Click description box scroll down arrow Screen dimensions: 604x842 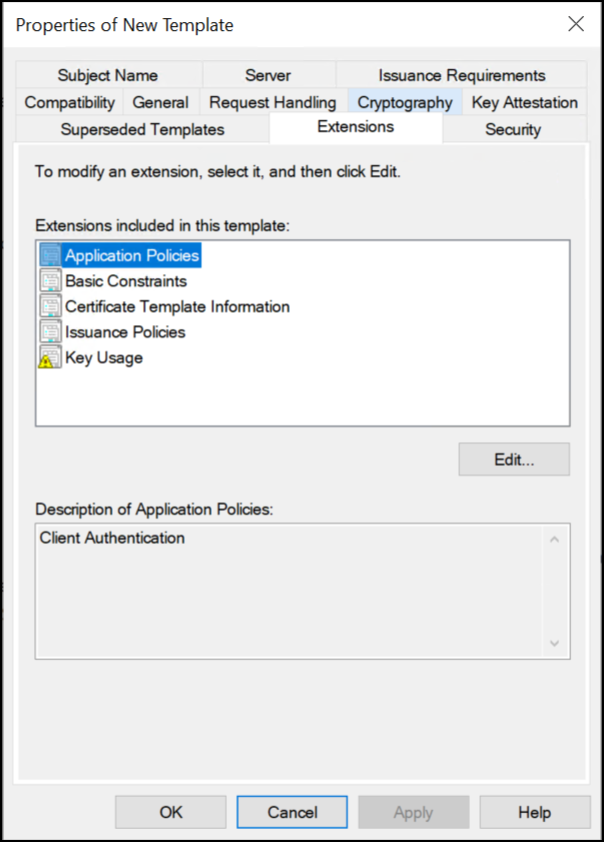coord(555,643)
